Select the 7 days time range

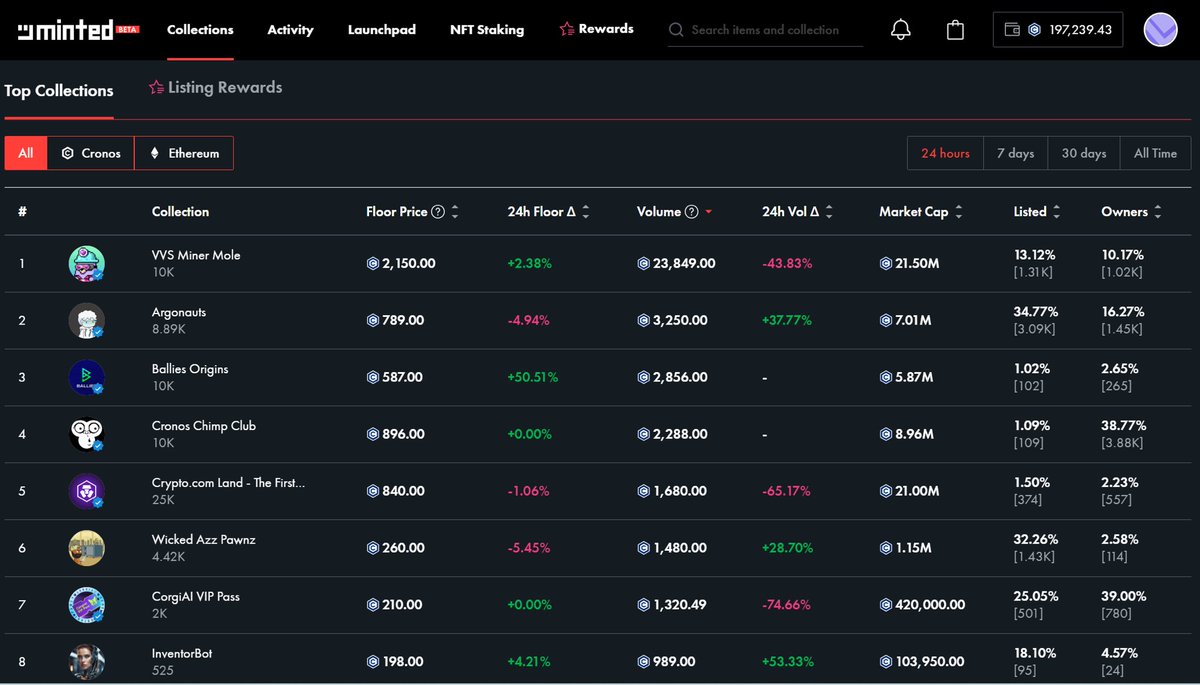(x=1016, y=153)
